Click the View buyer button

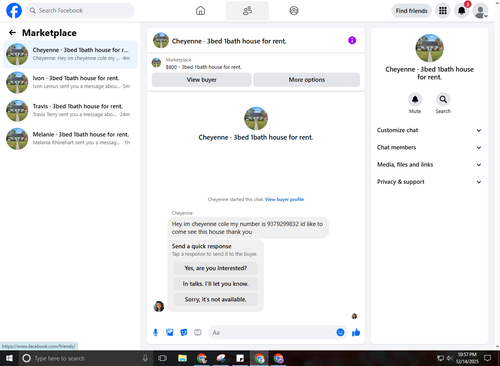(x=202, y=80)
